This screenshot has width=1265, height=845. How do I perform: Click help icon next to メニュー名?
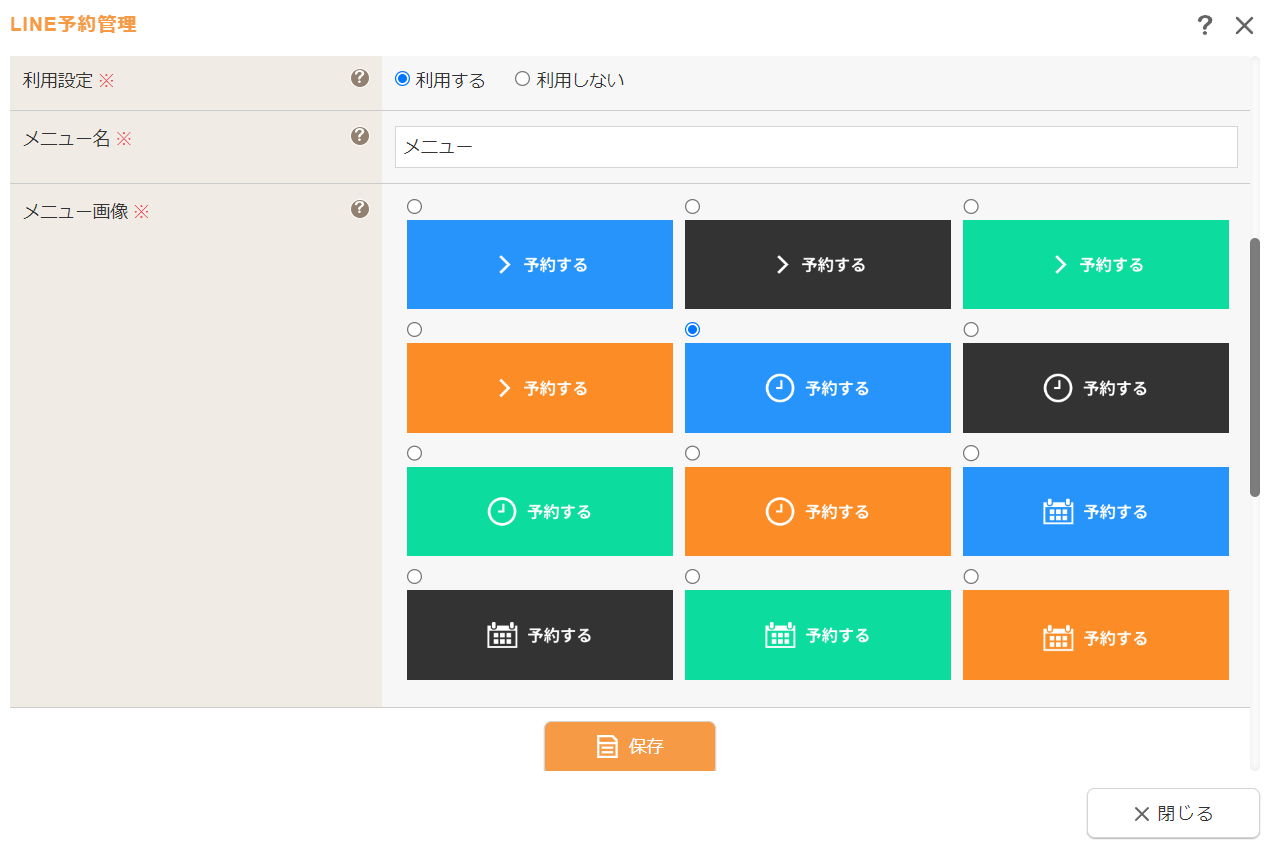point(360,136)
